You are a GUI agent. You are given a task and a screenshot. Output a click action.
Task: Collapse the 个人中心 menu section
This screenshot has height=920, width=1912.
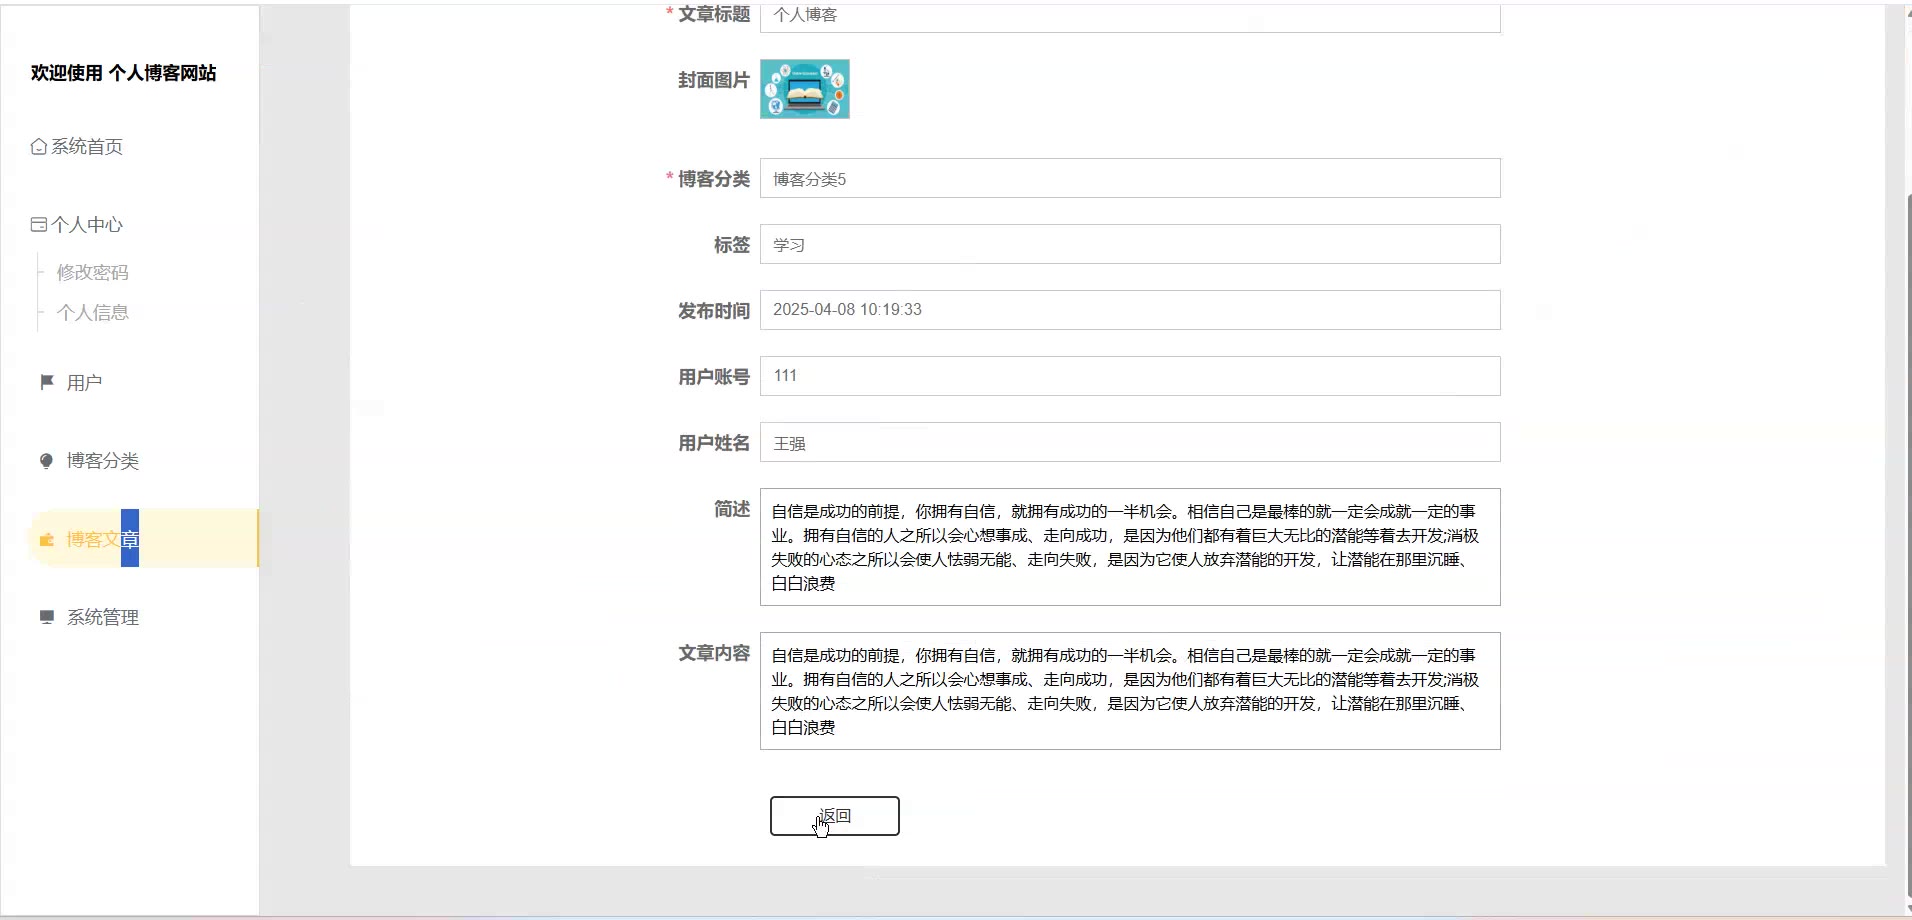pyautogui.click(x=87, y=225)
